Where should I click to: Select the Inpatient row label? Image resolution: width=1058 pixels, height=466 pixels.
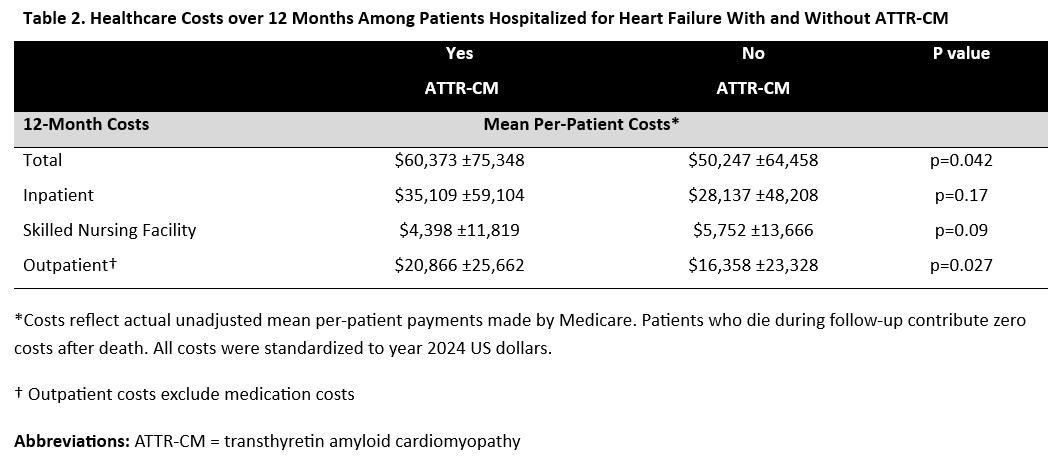tap(58, 194)
